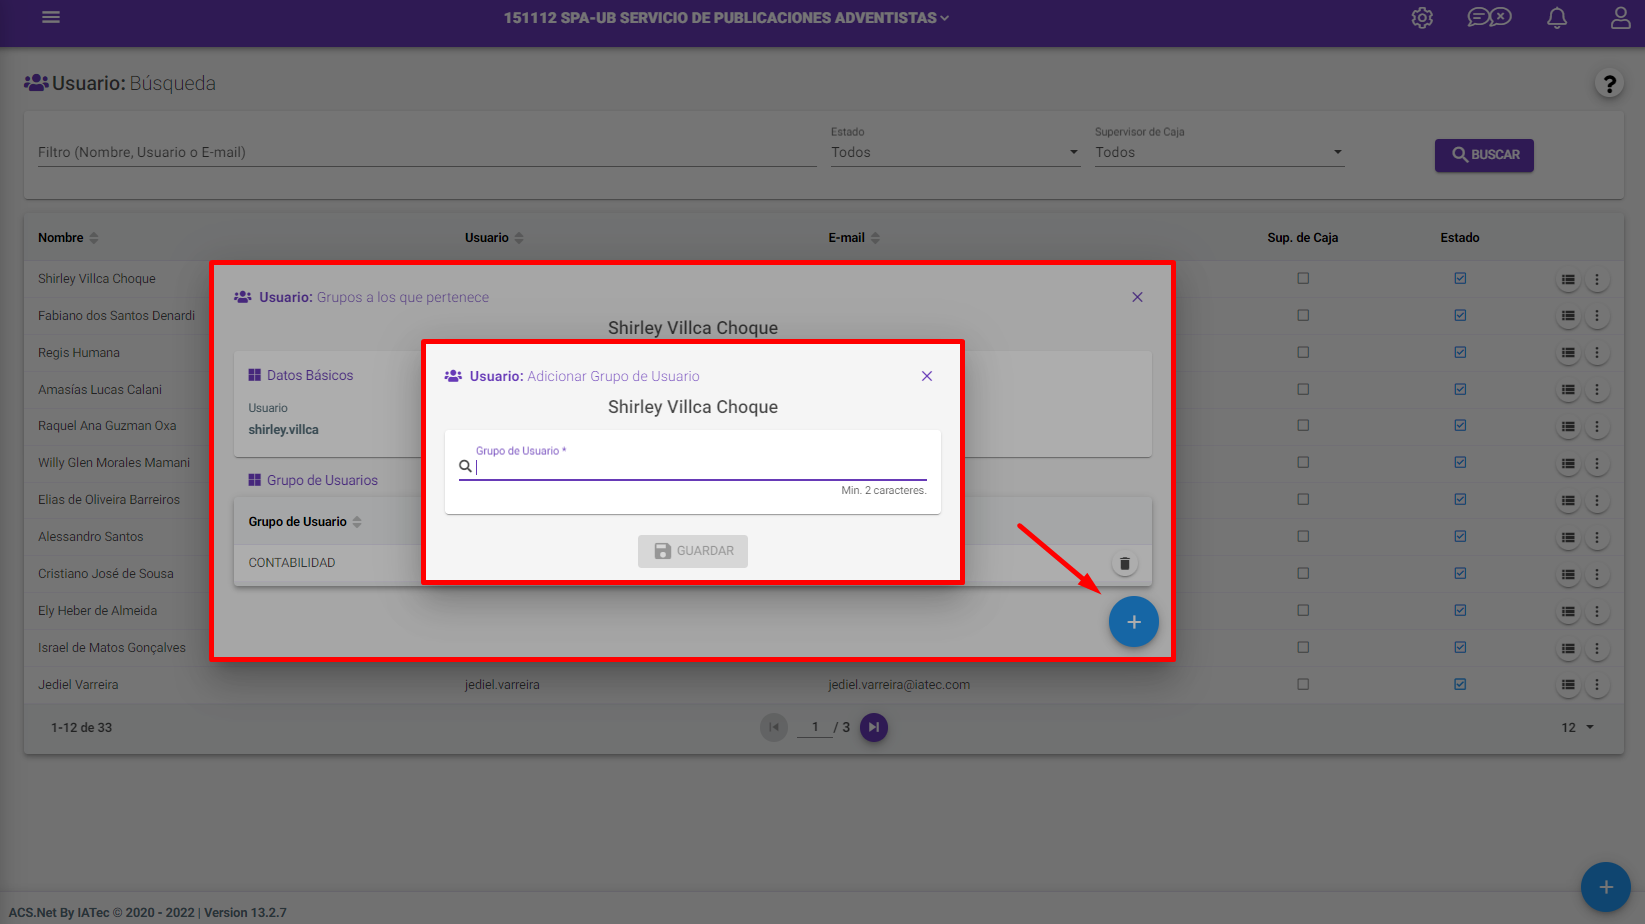Toggle Estado checkbox for Jediel Varreira
Image resolution: width=1645 pixels, height=924 pixels.
pos(1460,685)
